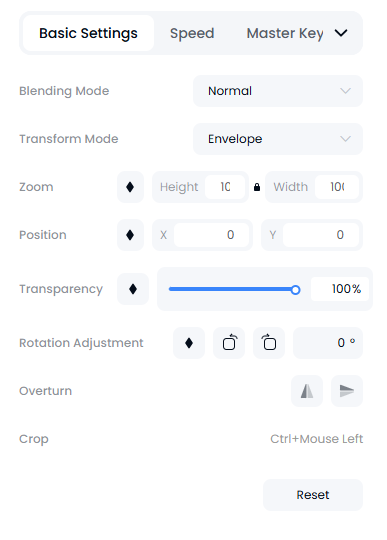
Task: Add a Position keyframe diamond
Action: tap(130, 235)
